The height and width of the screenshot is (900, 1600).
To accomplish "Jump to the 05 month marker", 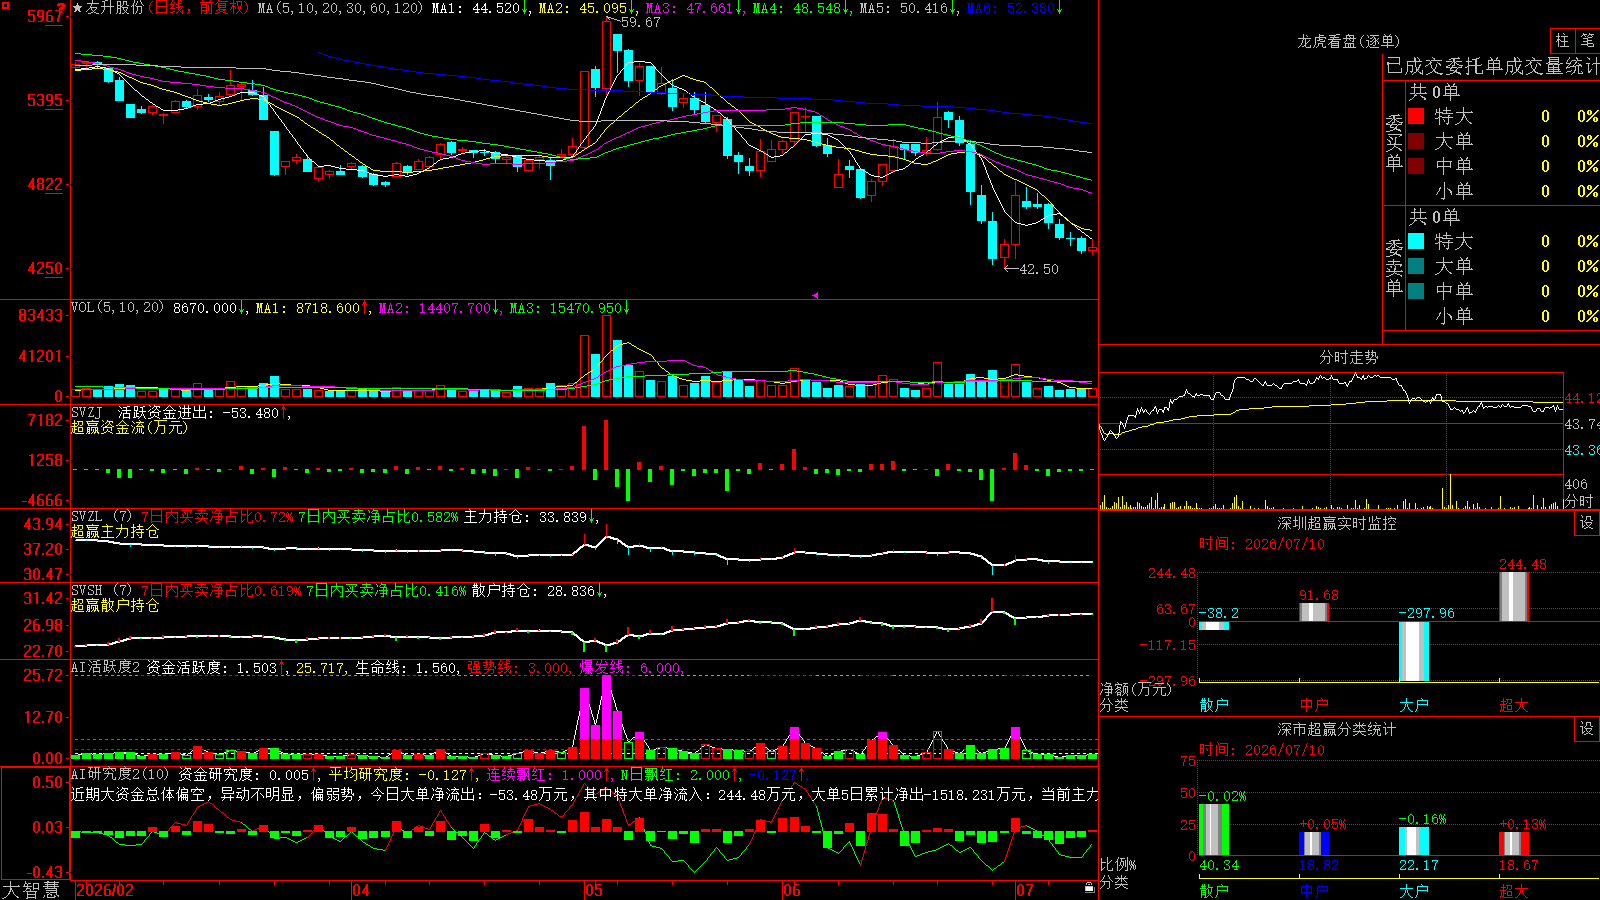I will click(x=594, y=890).
